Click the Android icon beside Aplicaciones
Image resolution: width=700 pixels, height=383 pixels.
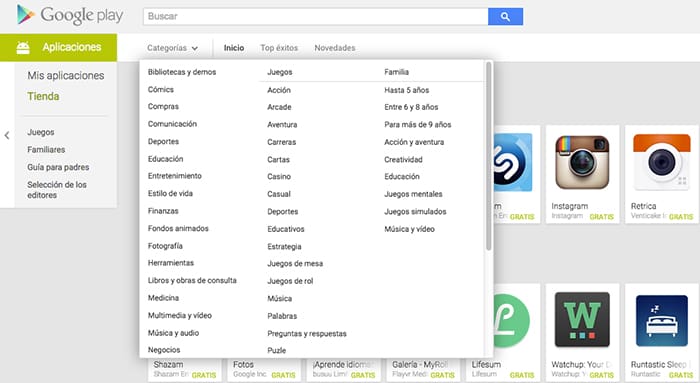[x=23, y=47]
